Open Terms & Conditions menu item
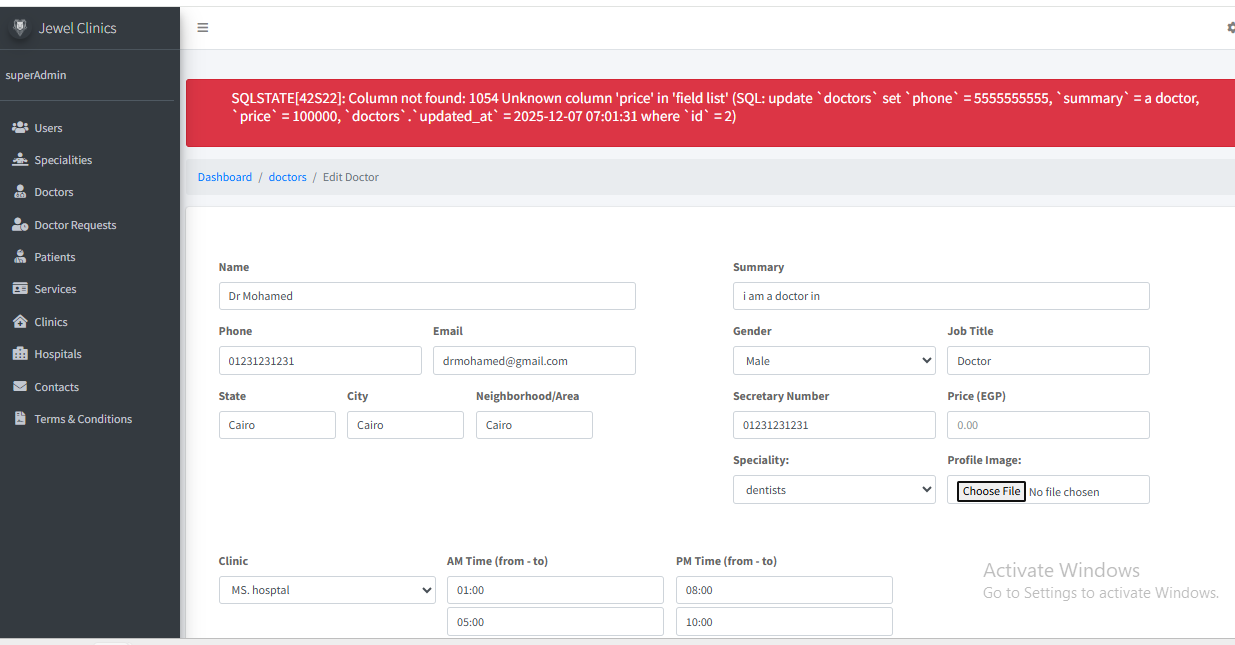The width and height of the screenshot is (1235, 645). point(83,419)
